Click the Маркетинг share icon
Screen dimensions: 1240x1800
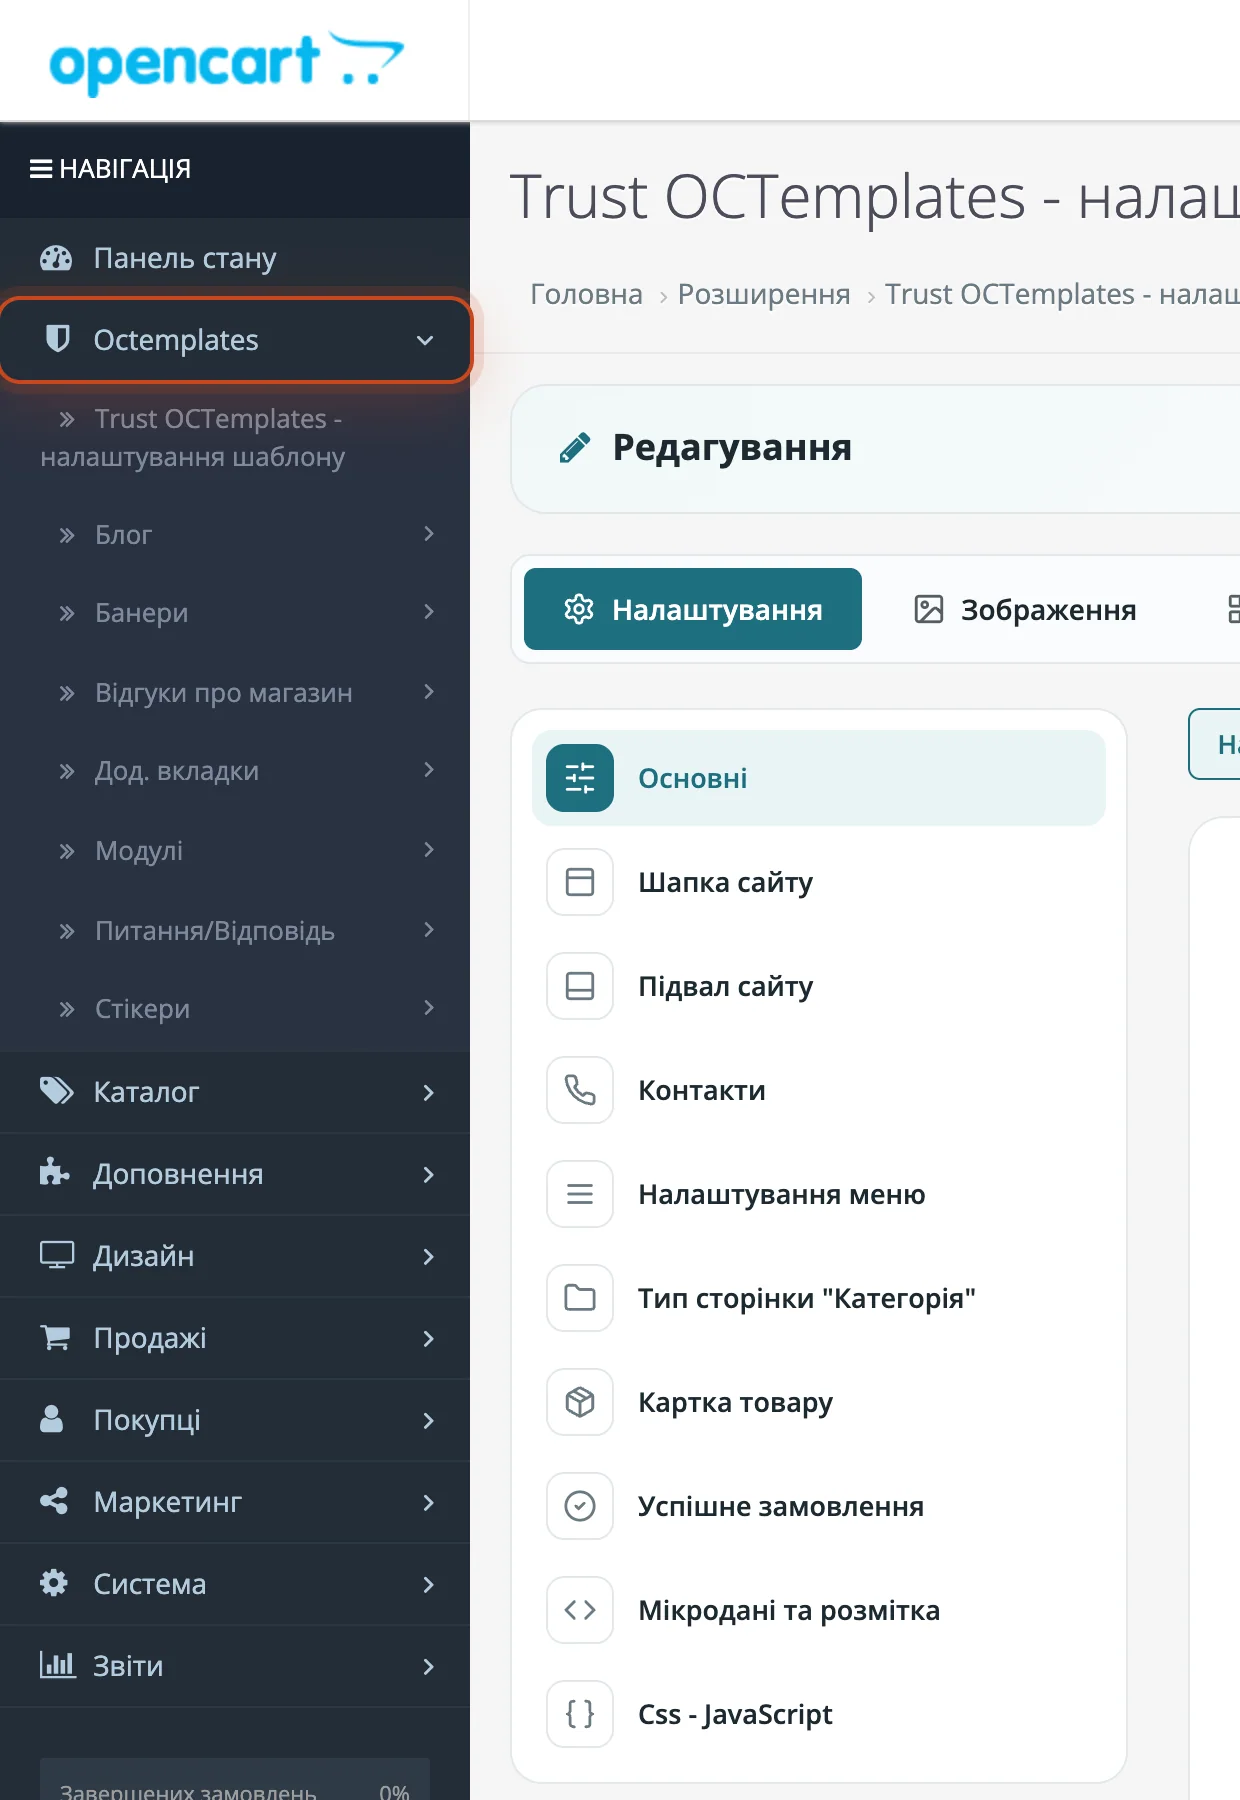click(x=54, y=1501)
